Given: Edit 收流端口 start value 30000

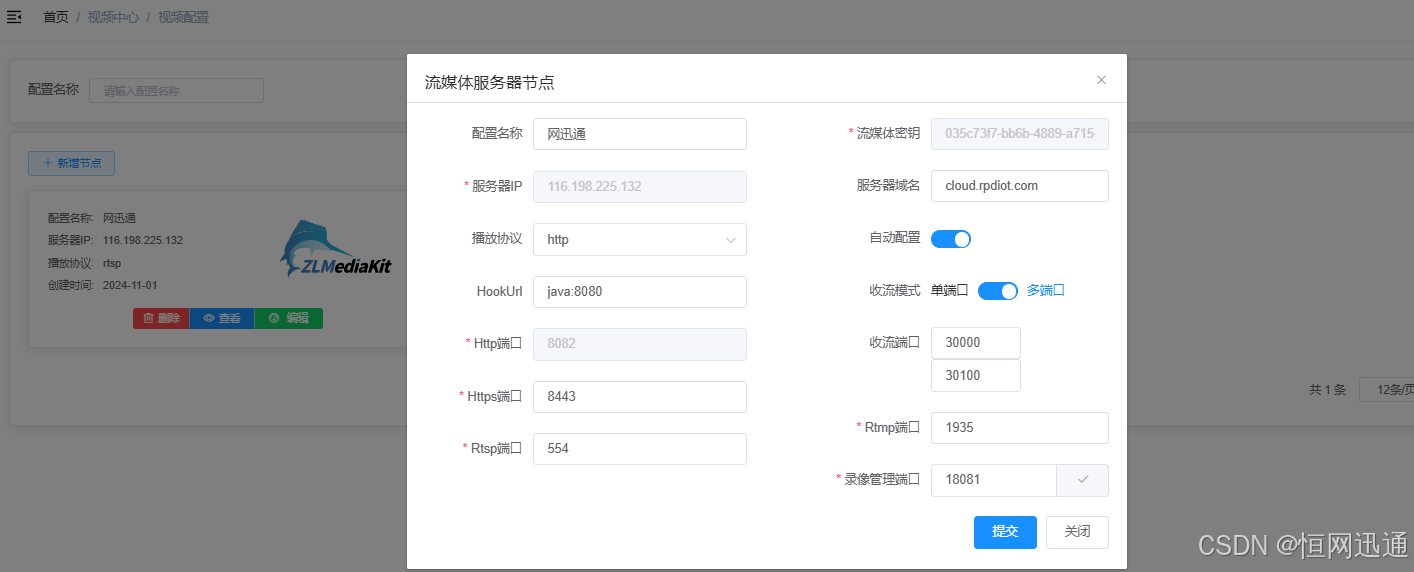Looking at the screenshot, I should [x=976, y=343].
